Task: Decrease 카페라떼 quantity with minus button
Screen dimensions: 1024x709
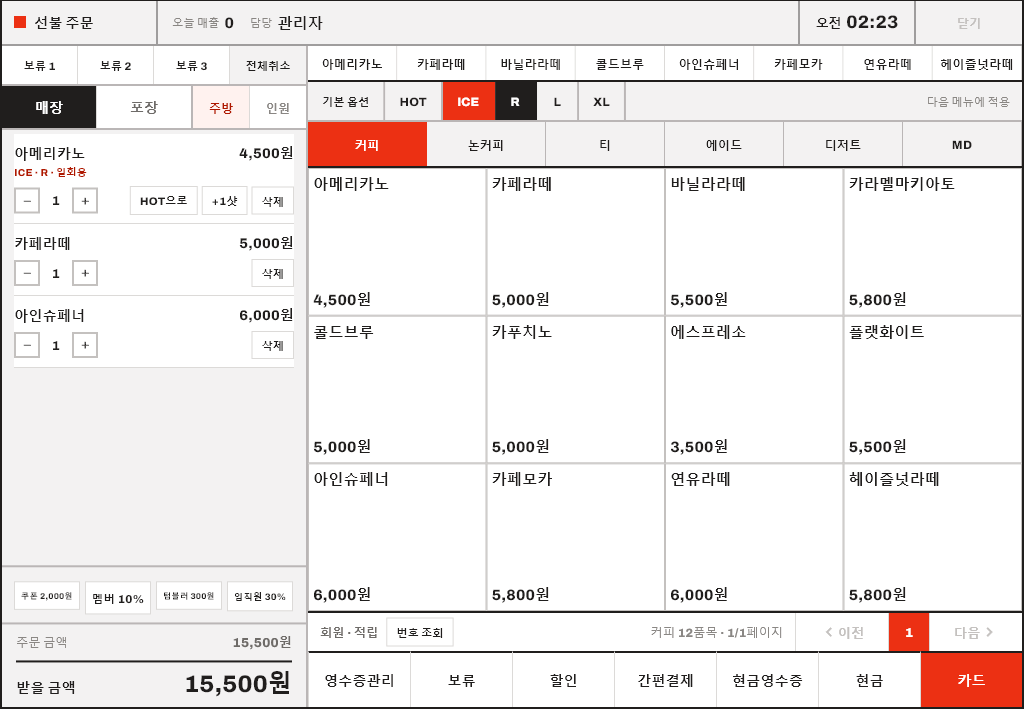Action: [x=27, y=273]
